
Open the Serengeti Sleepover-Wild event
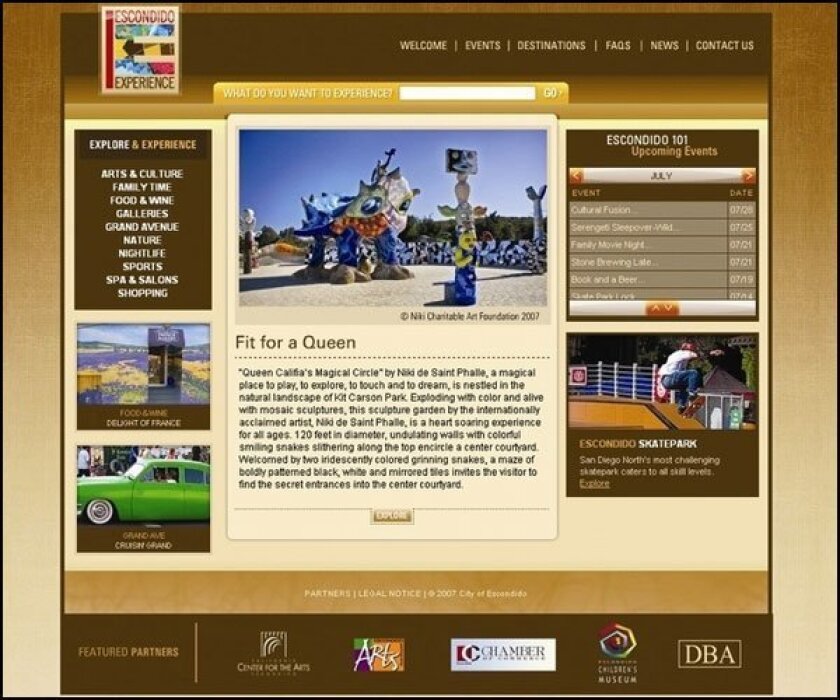point(648,227)
